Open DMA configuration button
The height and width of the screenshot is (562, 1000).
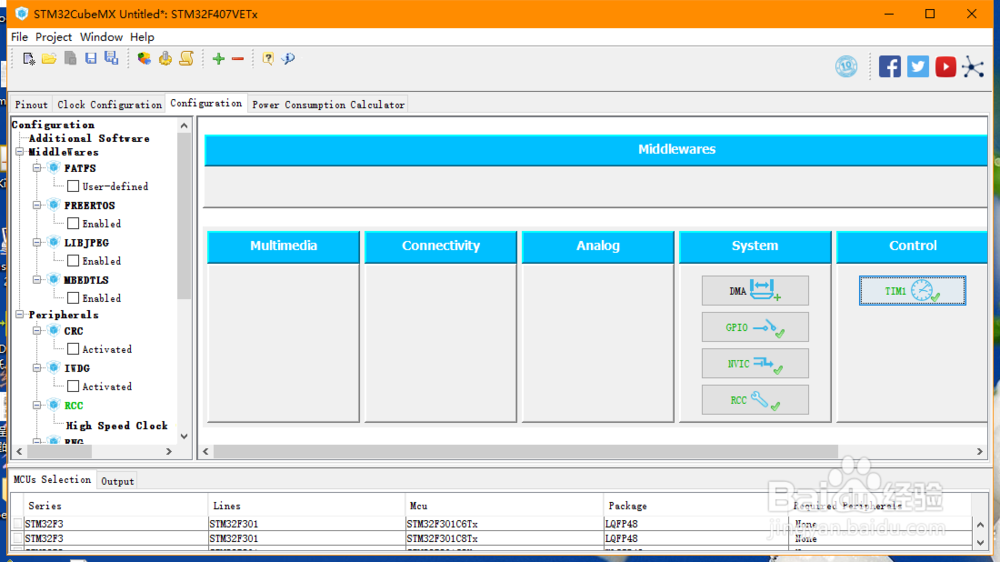point(755,291)
